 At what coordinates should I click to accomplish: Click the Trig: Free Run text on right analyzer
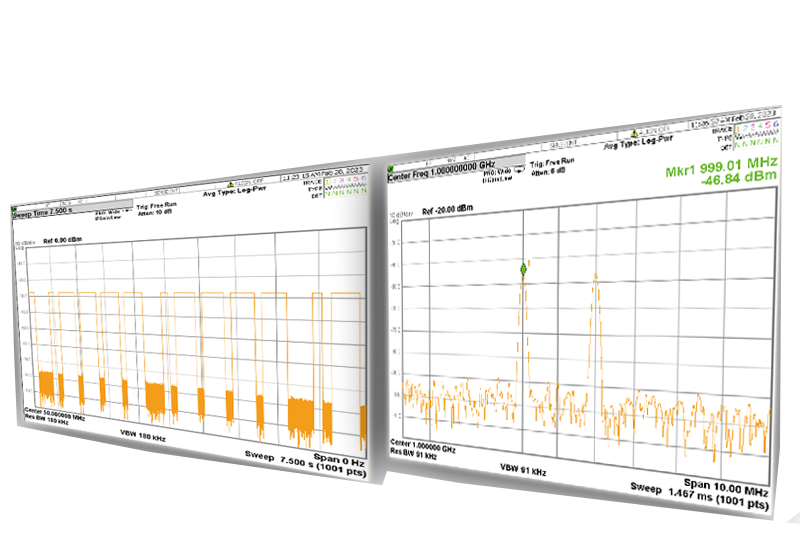pos(555,161)
